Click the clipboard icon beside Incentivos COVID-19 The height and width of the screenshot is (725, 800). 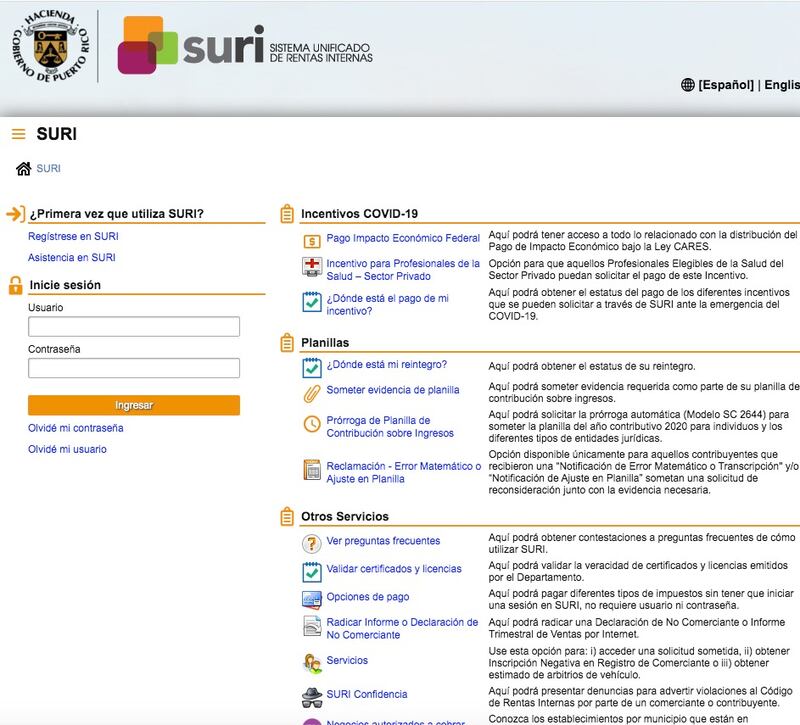click(x=287, y=214)
